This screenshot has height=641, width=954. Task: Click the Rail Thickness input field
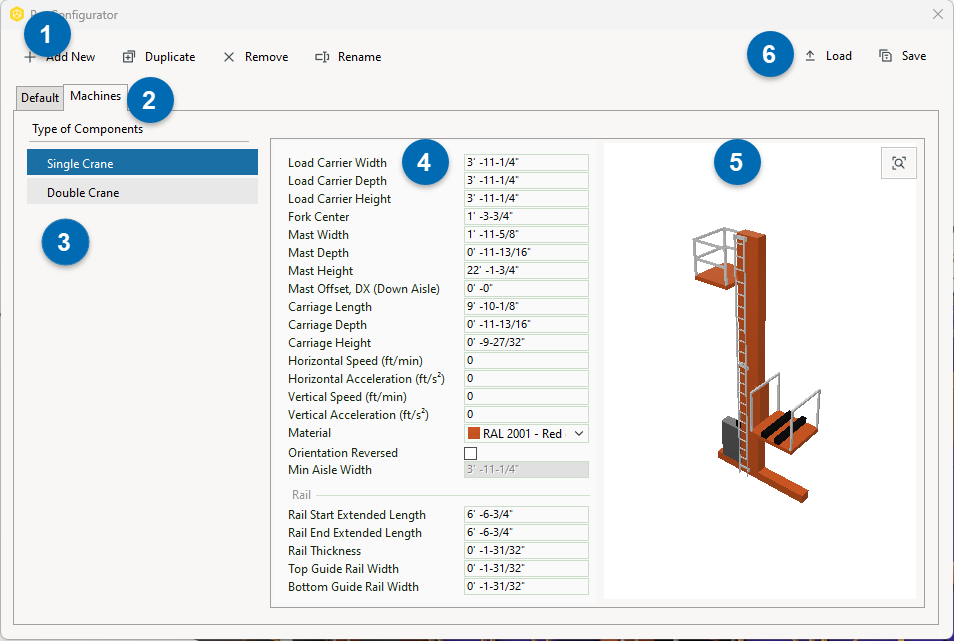(x=525, y=550)
